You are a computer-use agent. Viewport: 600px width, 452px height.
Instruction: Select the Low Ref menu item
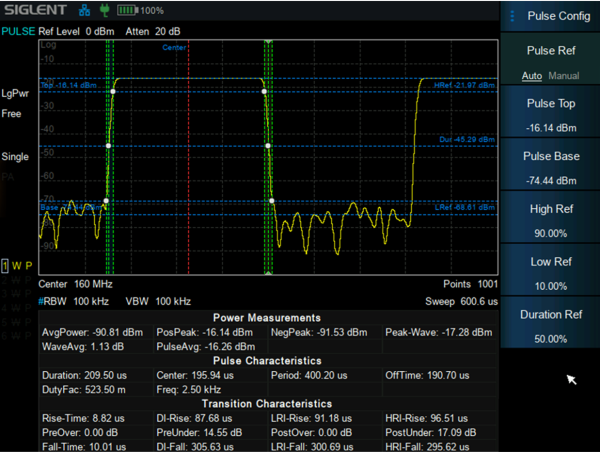pos(551,272)
